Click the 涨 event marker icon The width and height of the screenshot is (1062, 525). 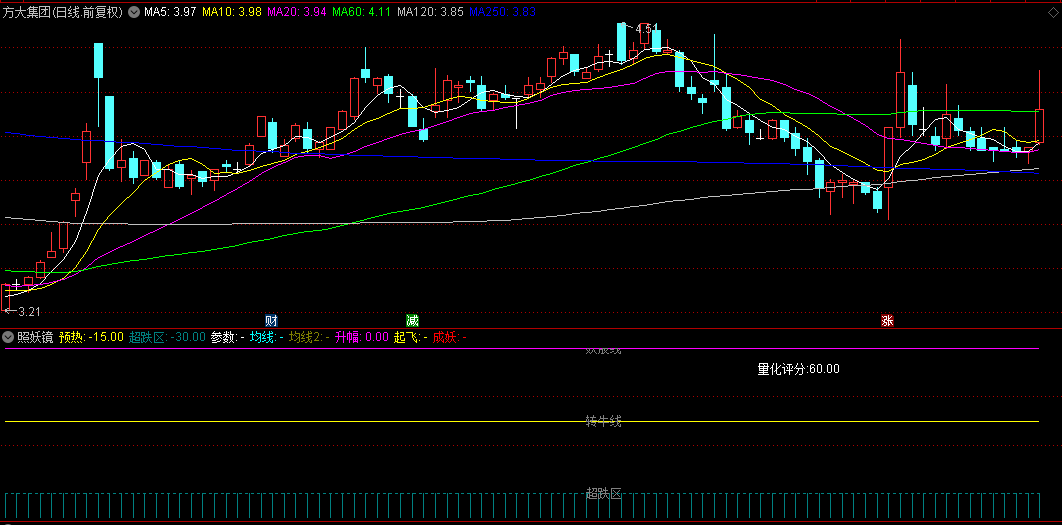pyautogui.click(x=887, y=320)
